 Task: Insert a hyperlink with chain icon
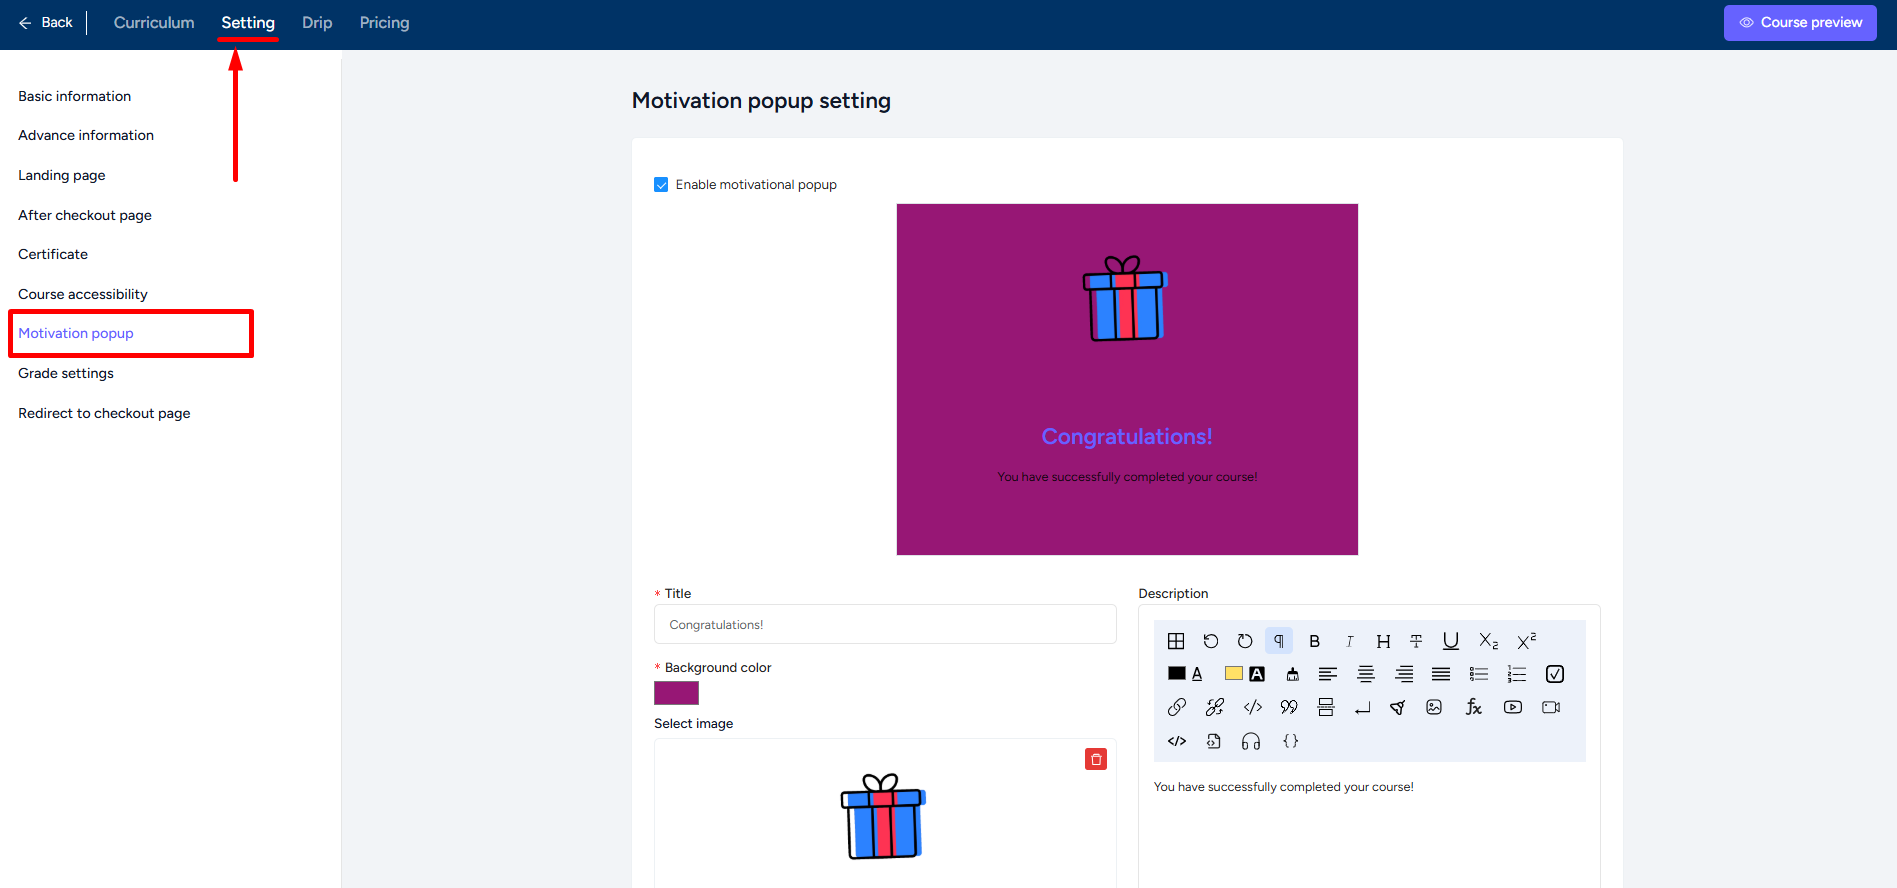(x=1177, y=707)
